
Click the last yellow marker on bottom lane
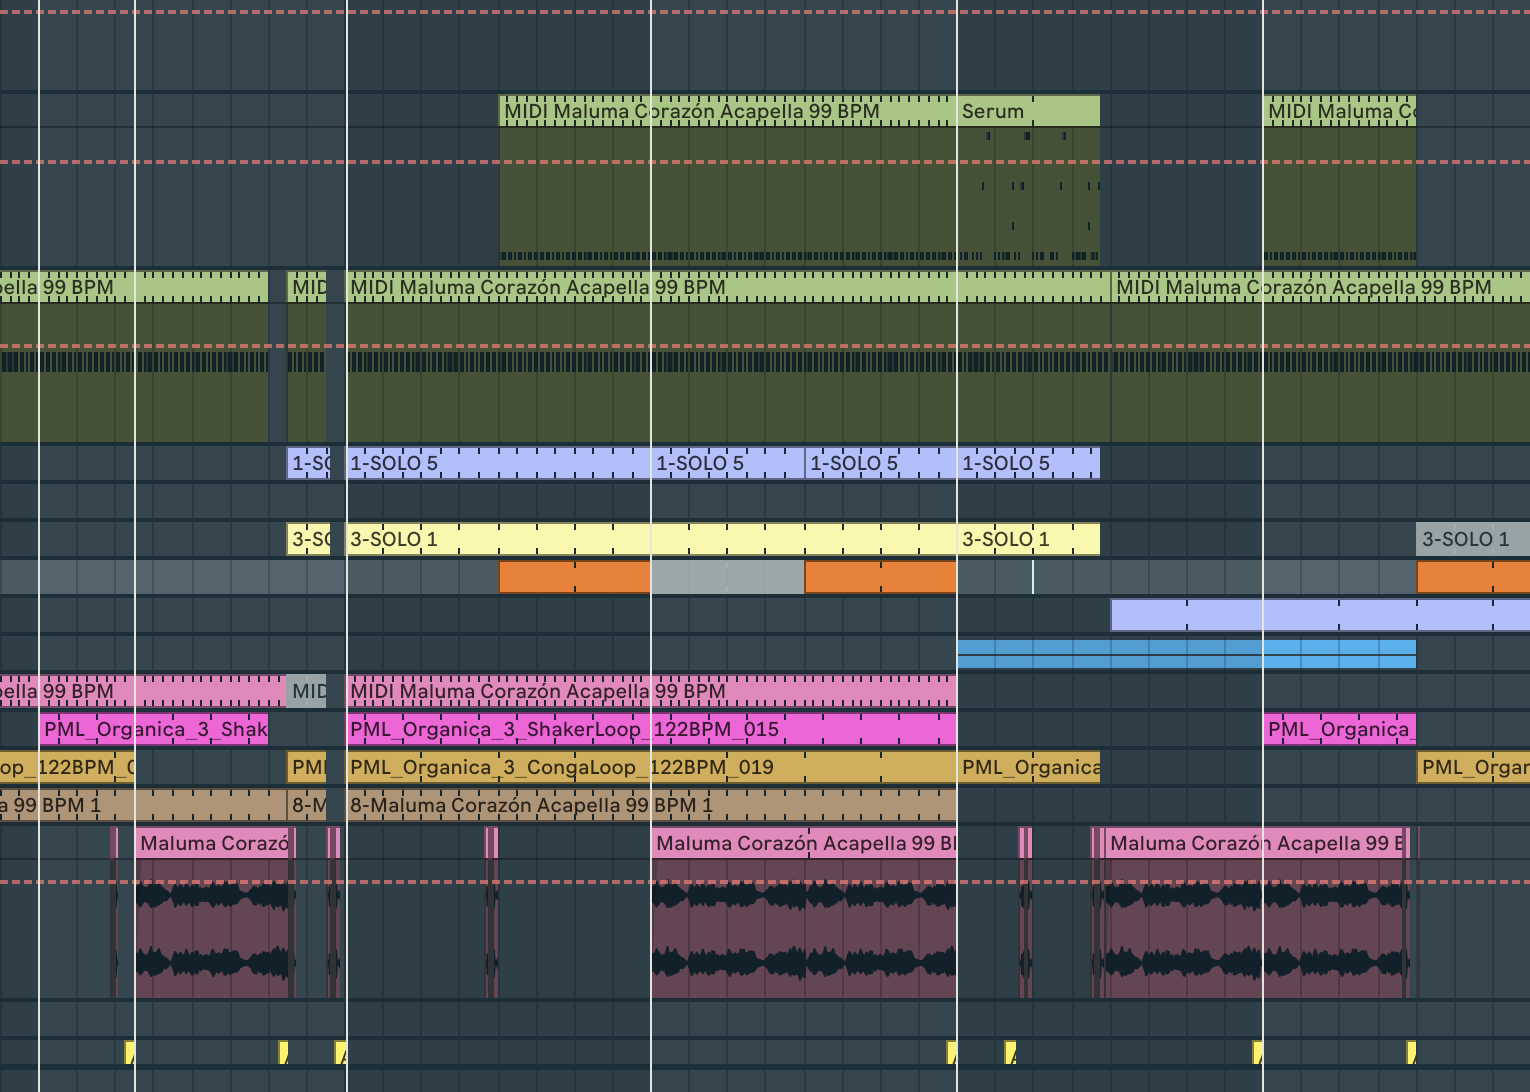(x=1411, y=1052)
